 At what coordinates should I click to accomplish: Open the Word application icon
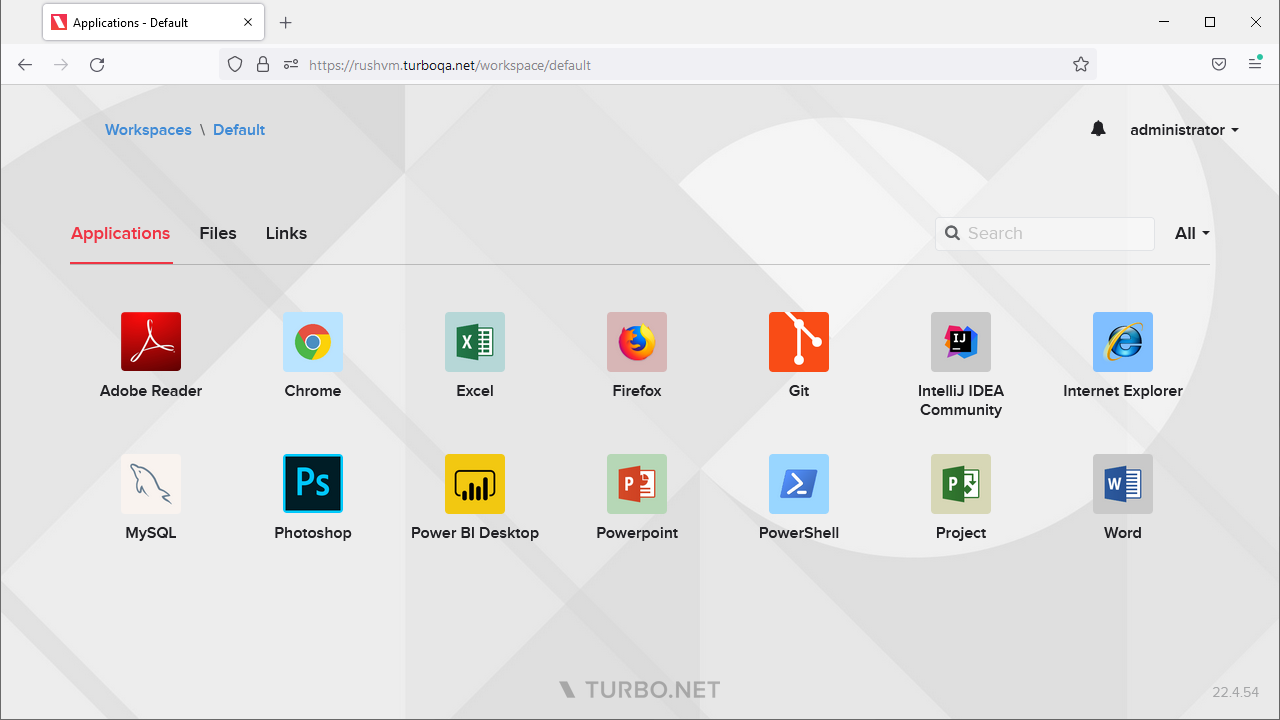pos(1123,484)
